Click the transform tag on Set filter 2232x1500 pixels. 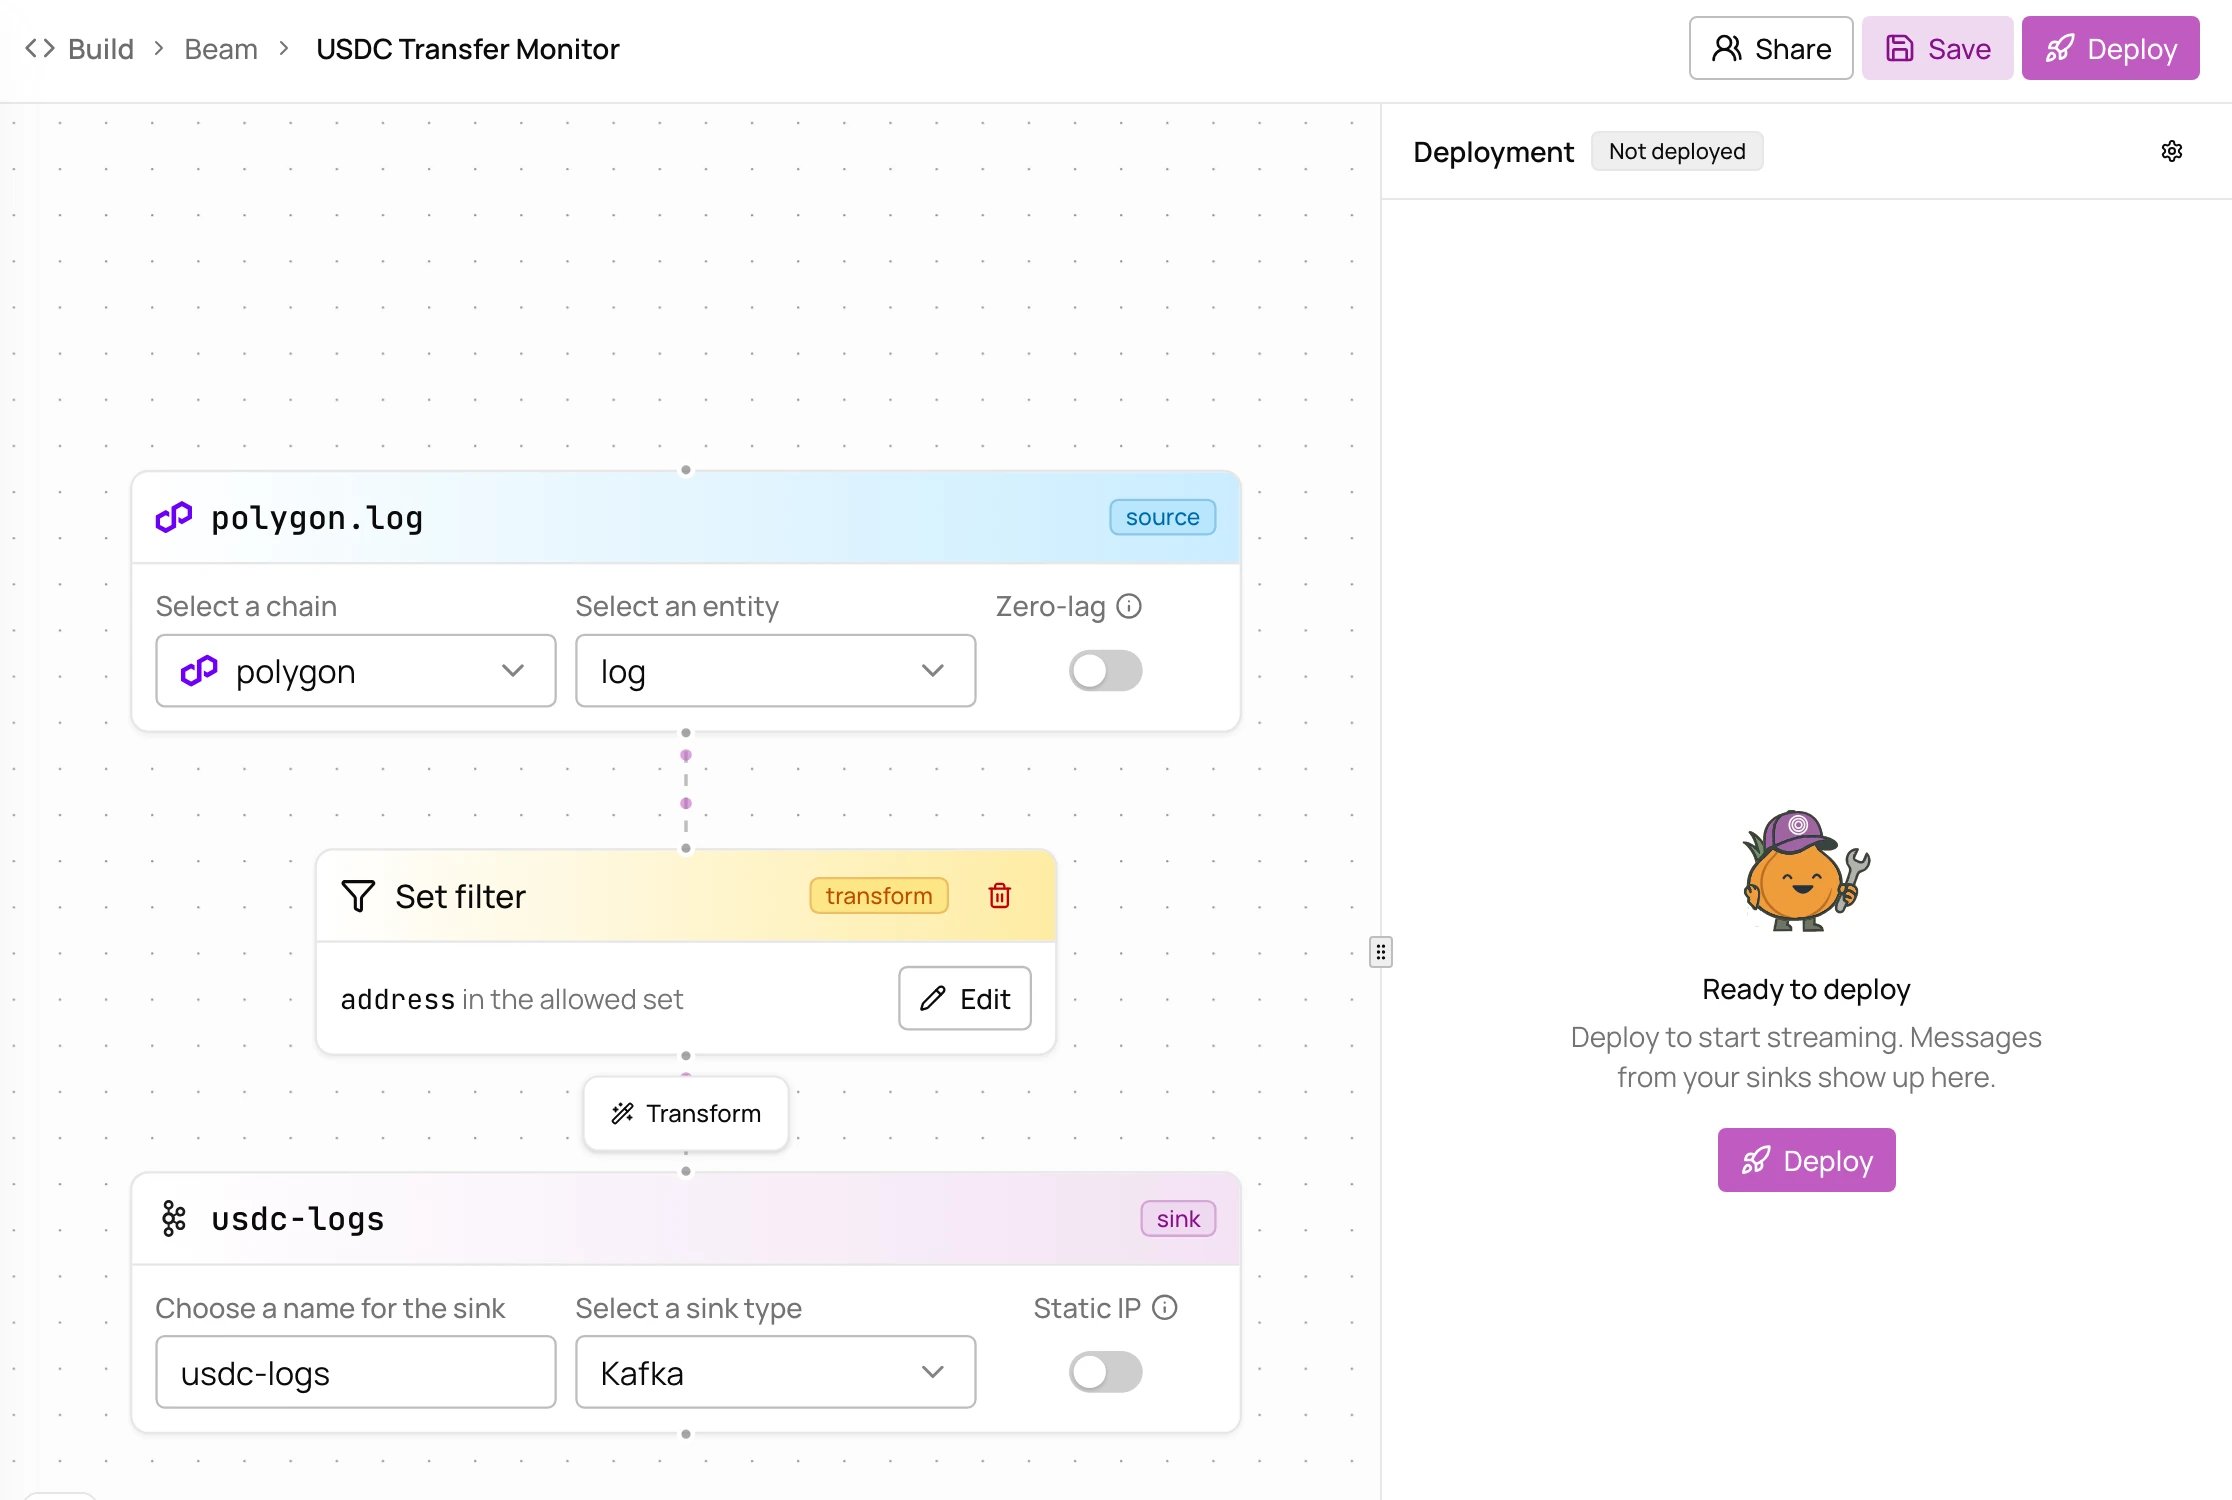879,895
